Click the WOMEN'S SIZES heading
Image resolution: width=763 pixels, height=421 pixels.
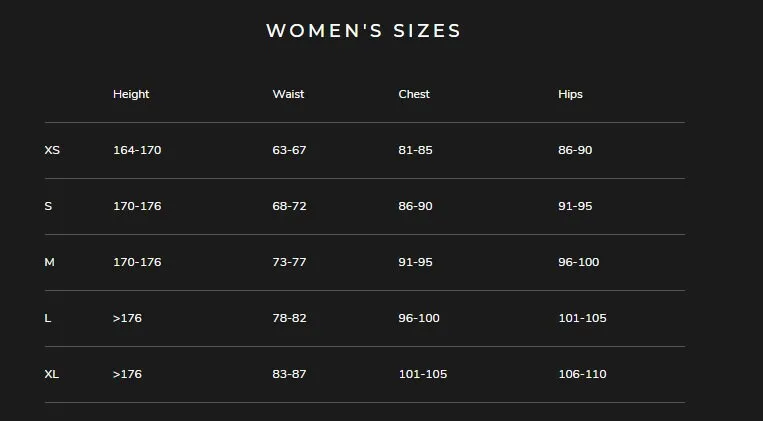(363, 31)
